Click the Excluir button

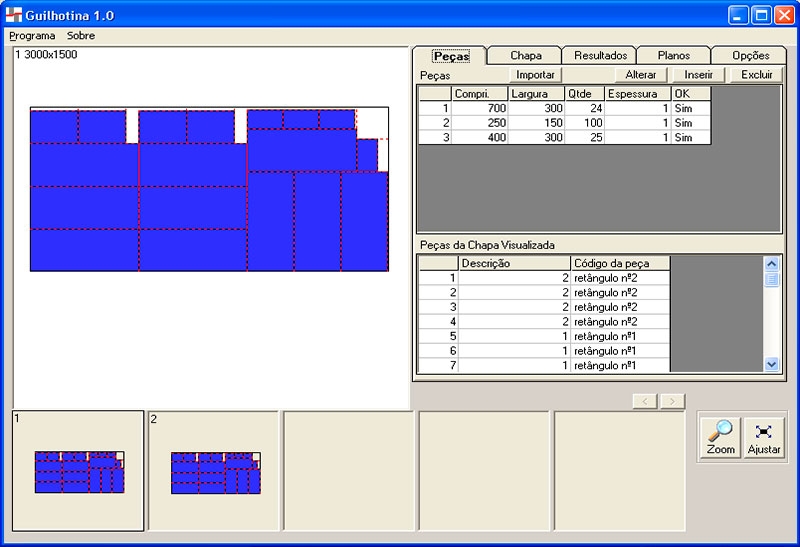click(x=756, y=75)
